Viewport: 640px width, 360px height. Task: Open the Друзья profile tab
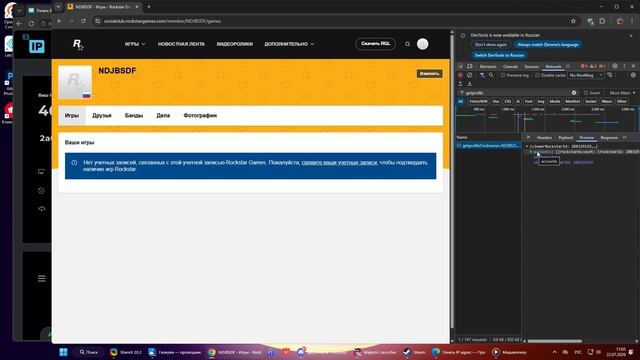[x=102, y=116]
